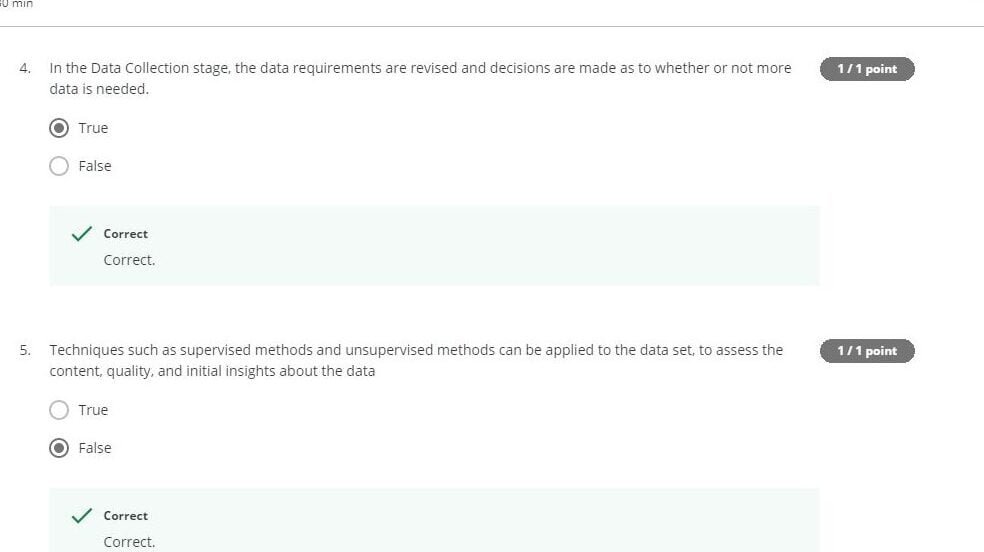Screen dimensions: 984x552
Task: Click the bold Correct heading under question 4
Action: point(126,234)
